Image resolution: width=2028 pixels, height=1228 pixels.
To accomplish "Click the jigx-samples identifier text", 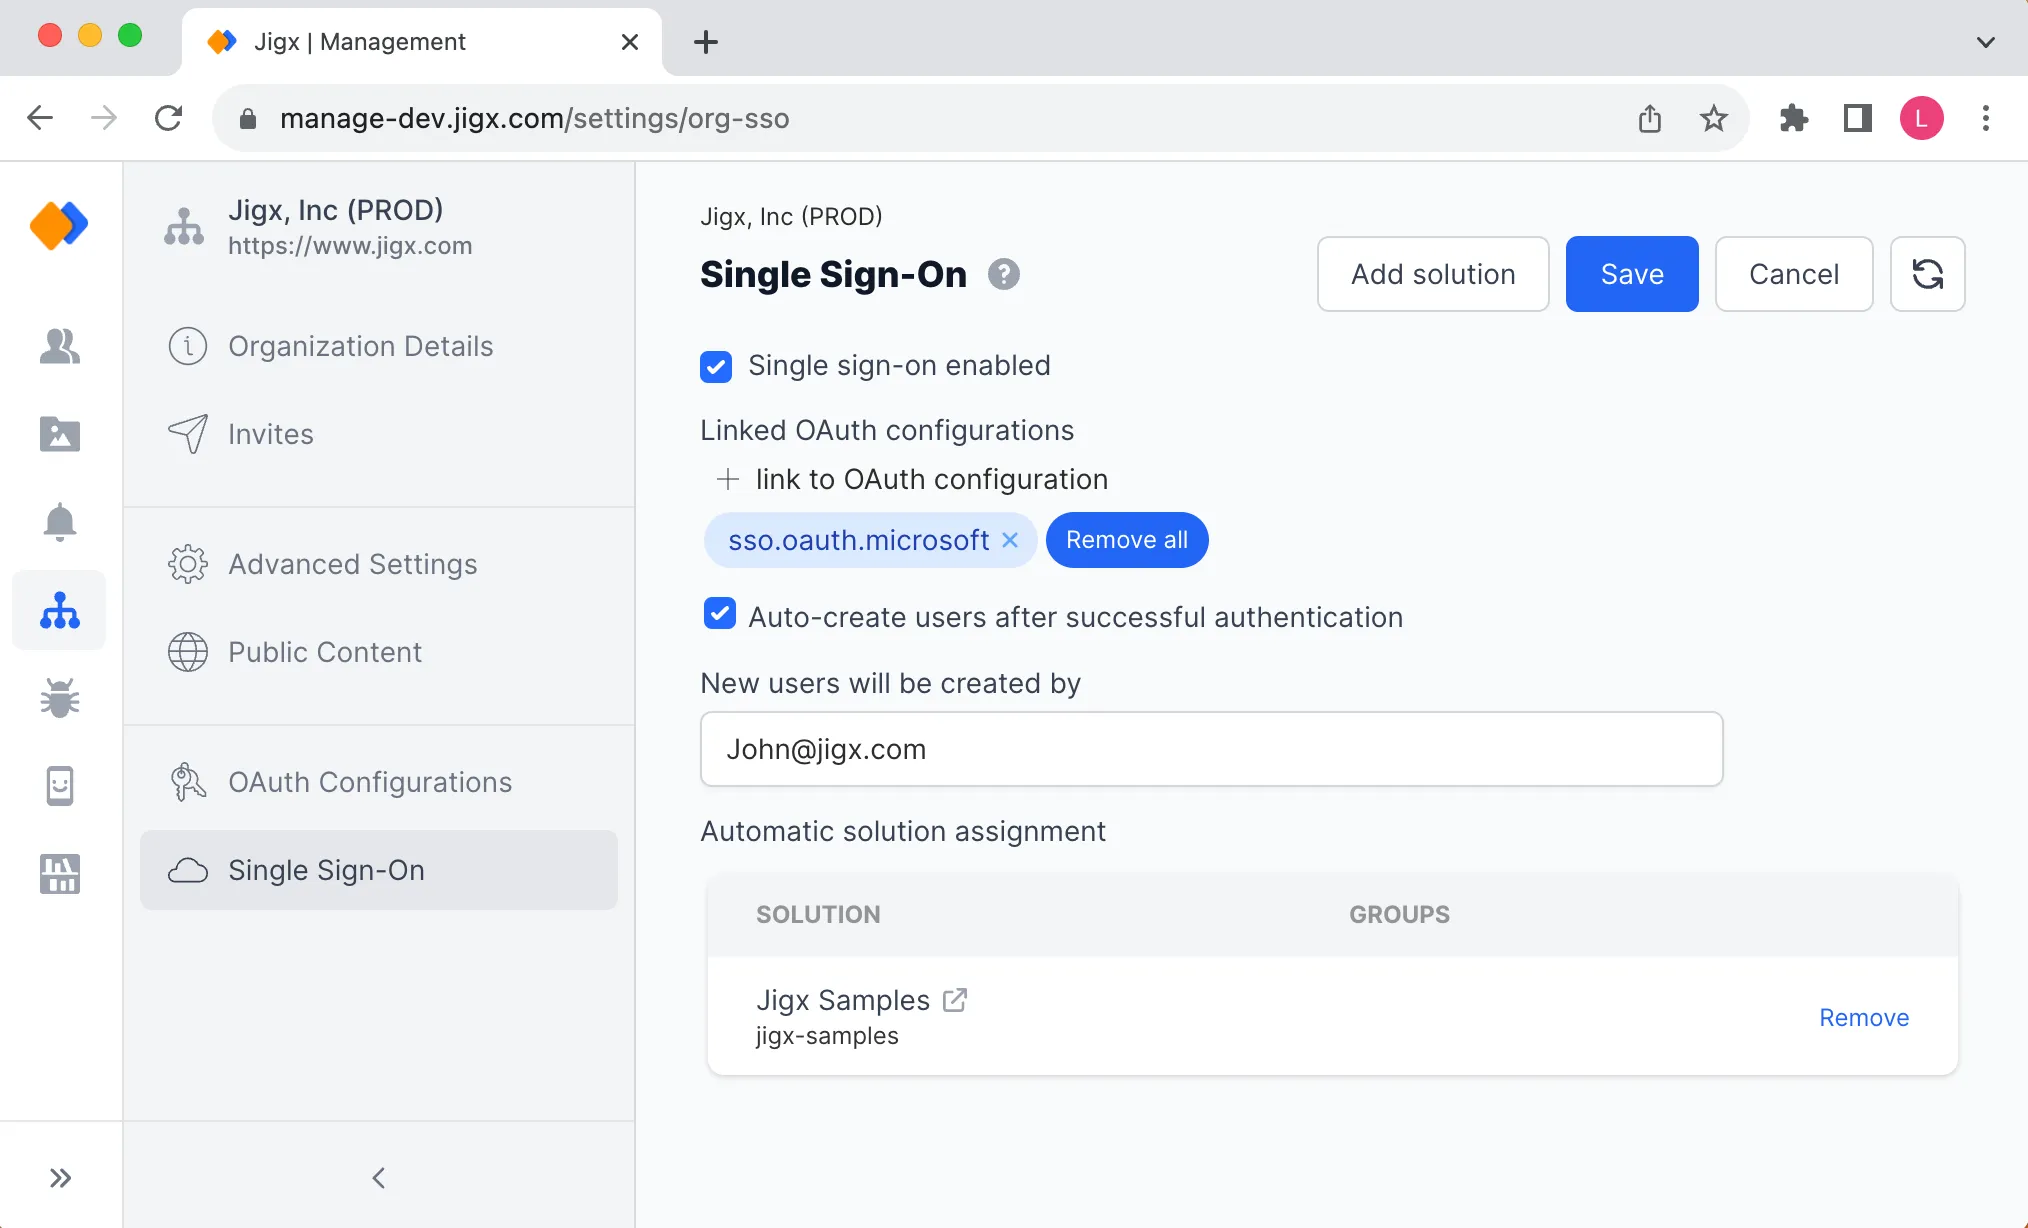I will [827, 1036].
